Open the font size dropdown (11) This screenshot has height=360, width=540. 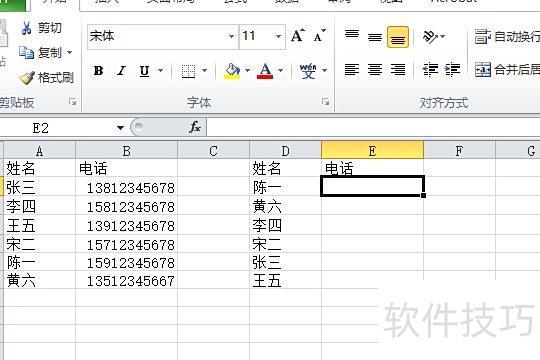pyautogui.click(x=278, y=36)
